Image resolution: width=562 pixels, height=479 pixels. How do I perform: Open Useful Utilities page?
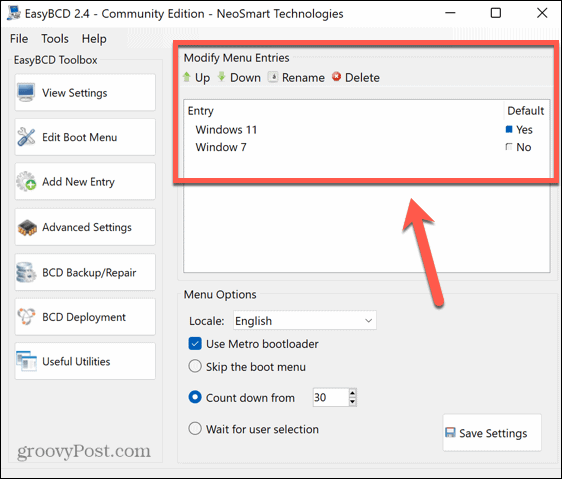(x=85, y=361)
